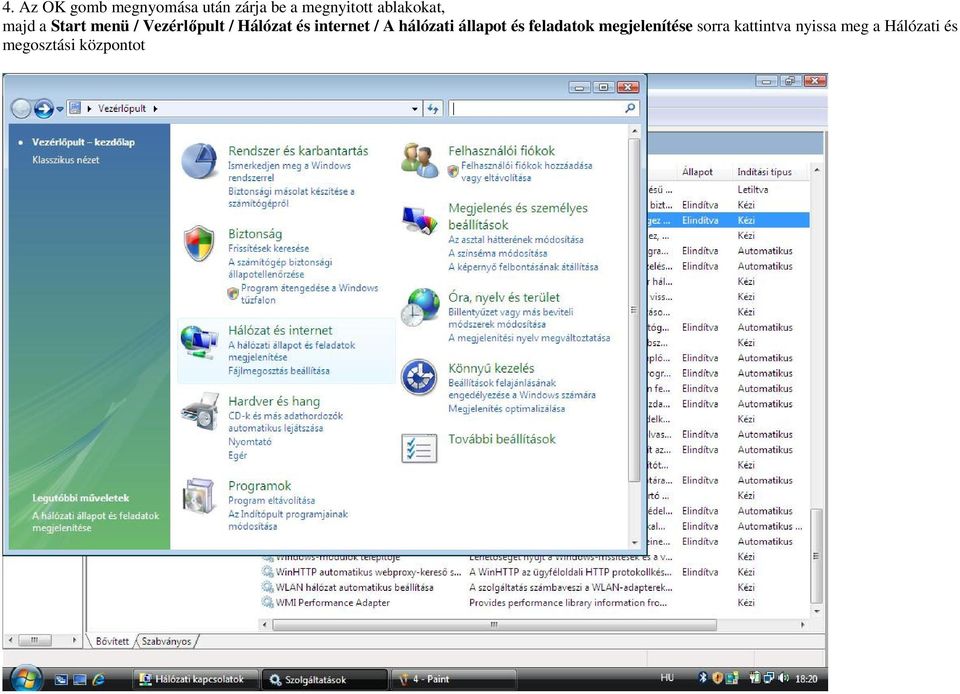Click the back navigation arrow
This screenshot has height=694, width=960.
point(21,108)
